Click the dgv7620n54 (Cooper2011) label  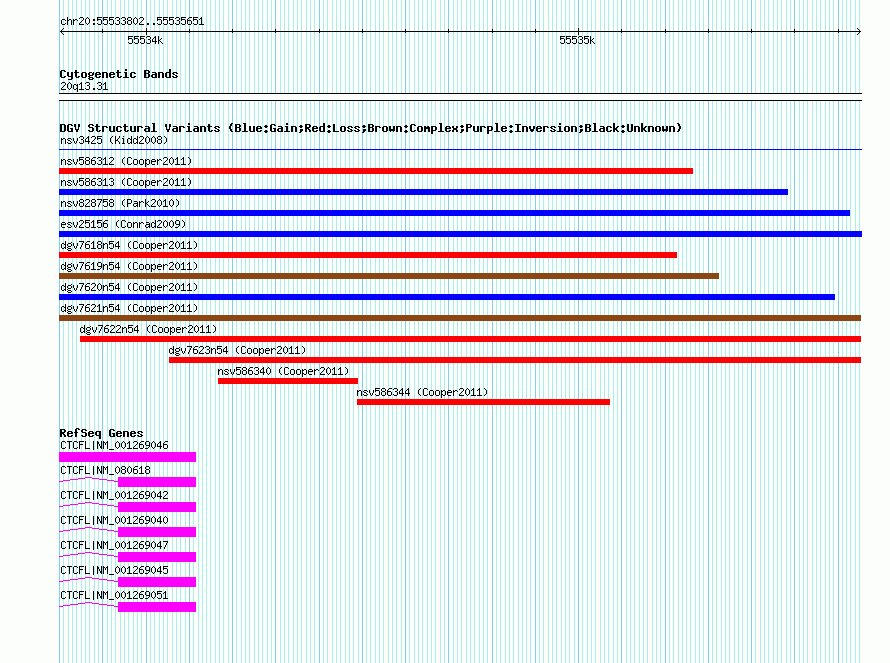(x=129, y=287)
